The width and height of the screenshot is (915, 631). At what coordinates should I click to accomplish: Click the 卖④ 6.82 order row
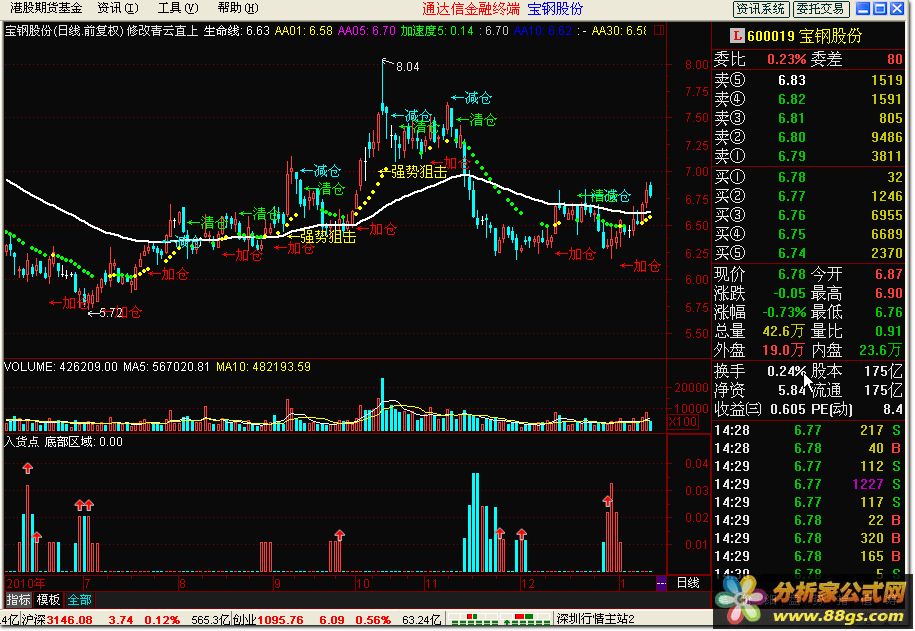[808, 99]
